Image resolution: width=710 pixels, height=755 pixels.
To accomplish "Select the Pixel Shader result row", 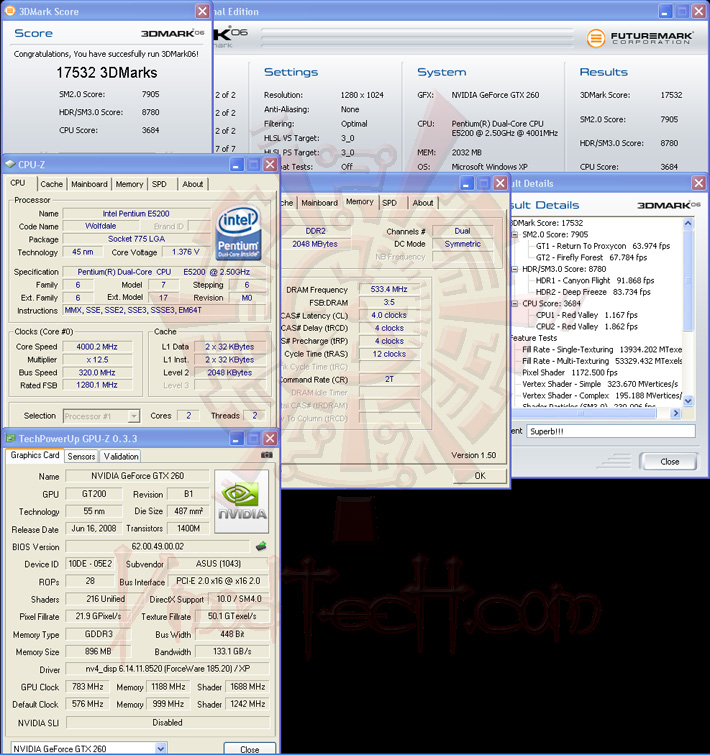I will tap(570, 373).
